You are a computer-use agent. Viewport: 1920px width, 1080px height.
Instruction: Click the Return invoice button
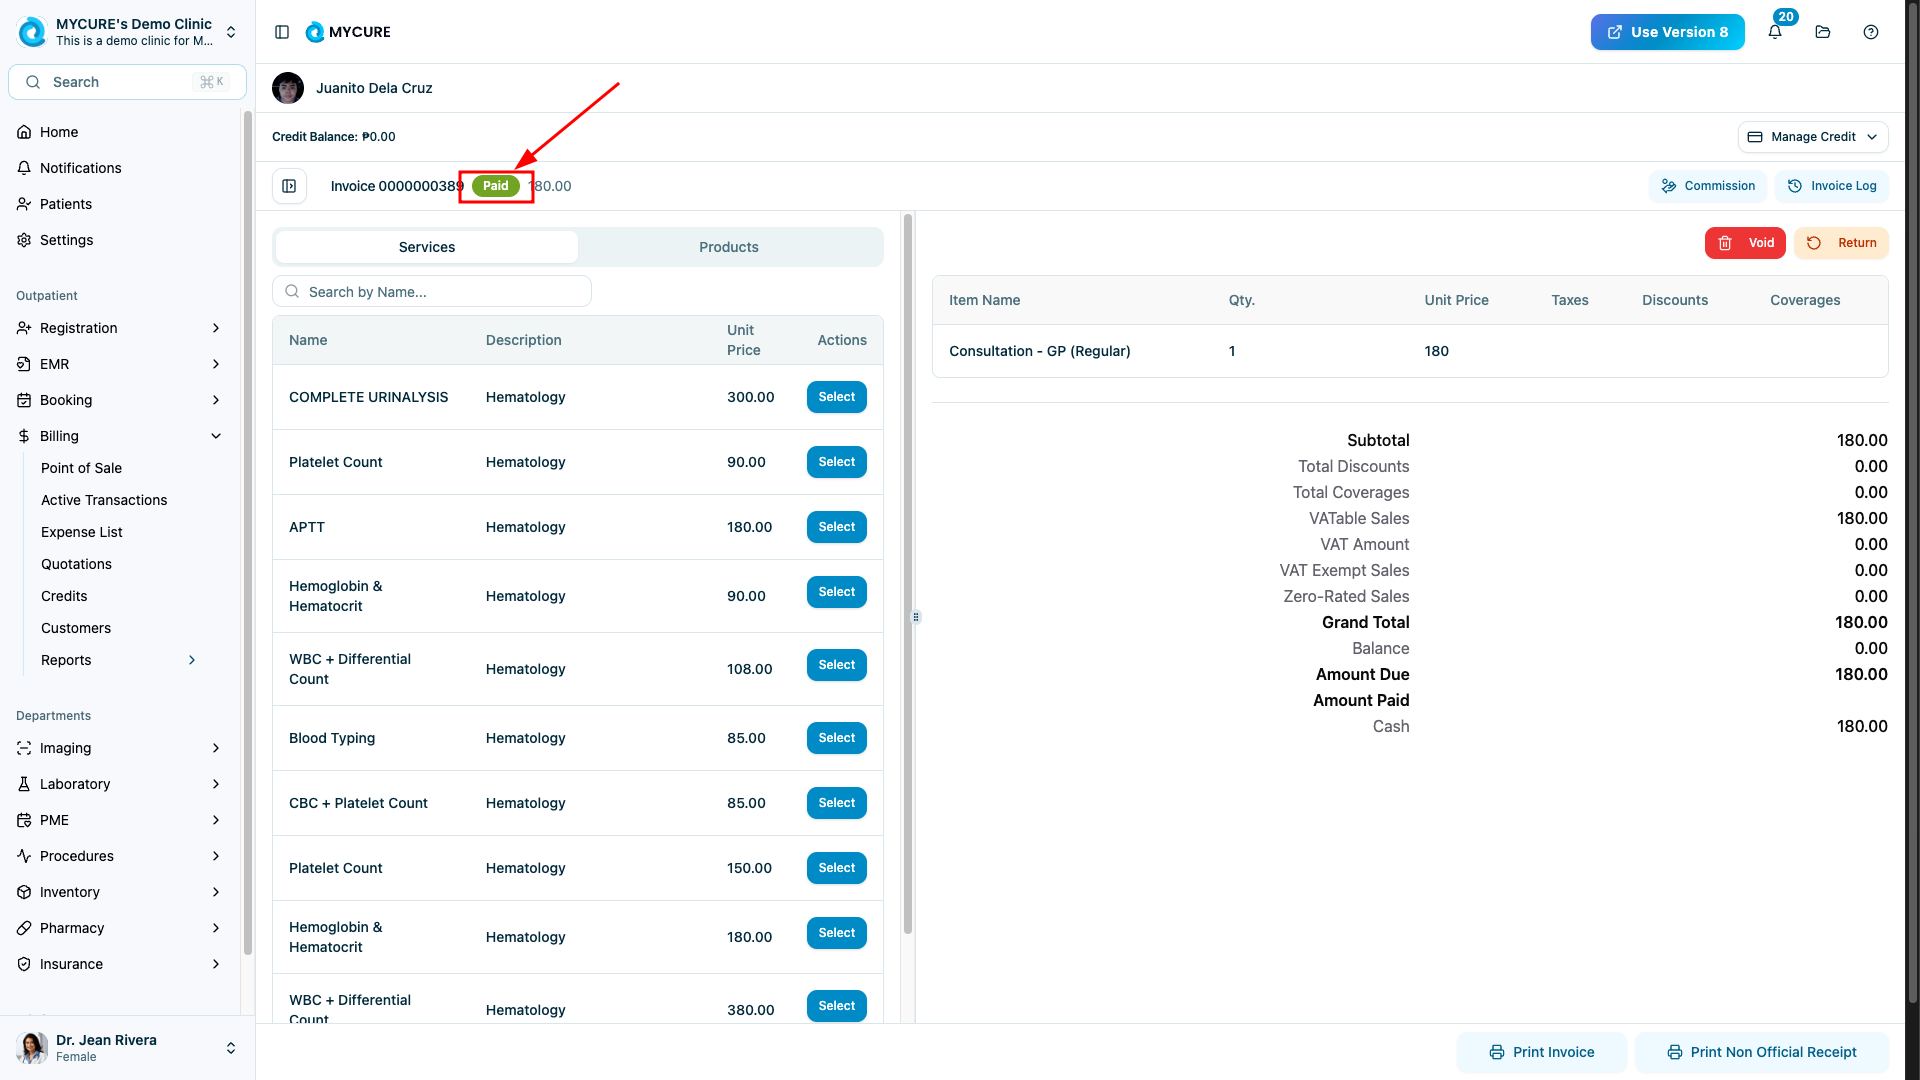[x=1841, y=243]
